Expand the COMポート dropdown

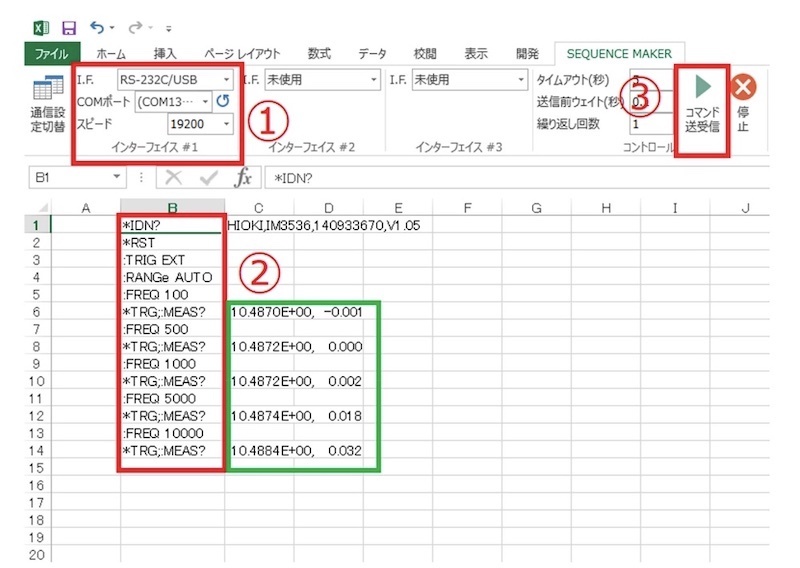point(173,102)
